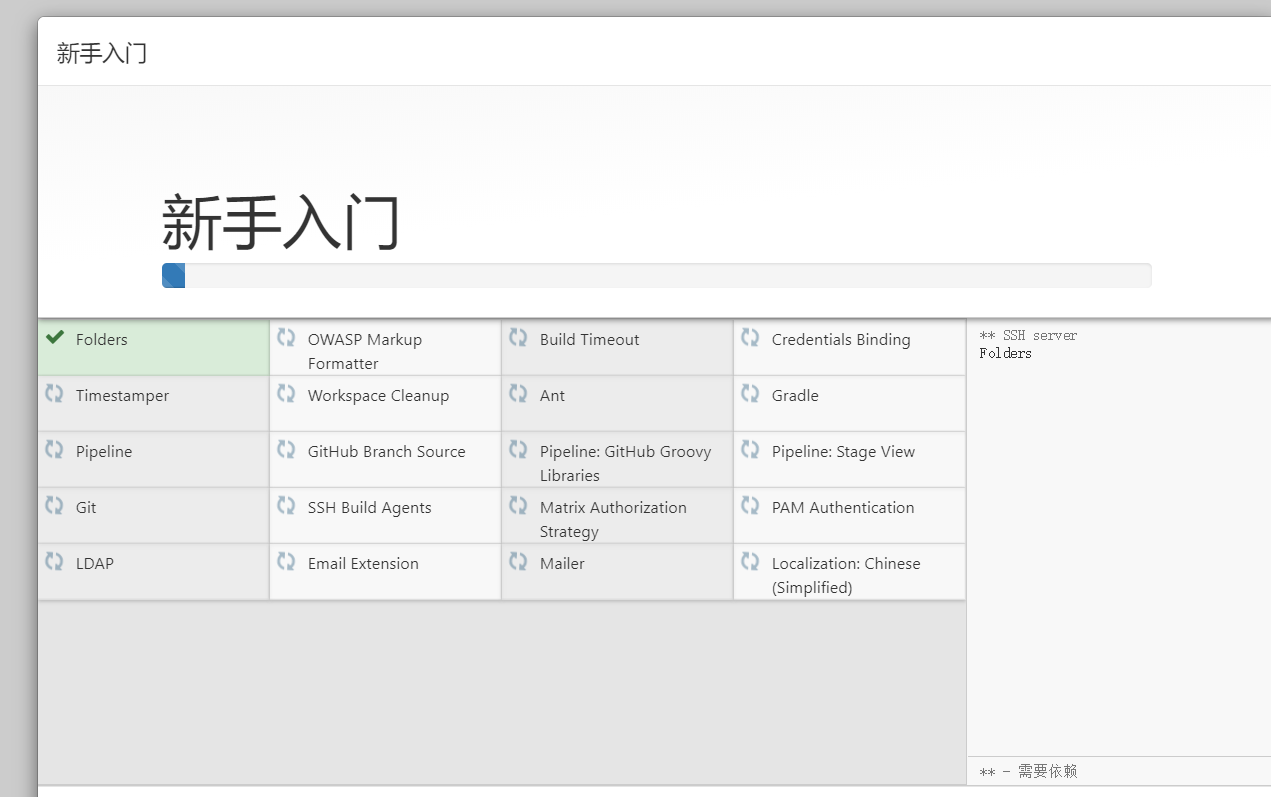The image size is (1271, 797).
Task: Click the 'Folders' entry in the install log
Action: tap(1005, 353)
